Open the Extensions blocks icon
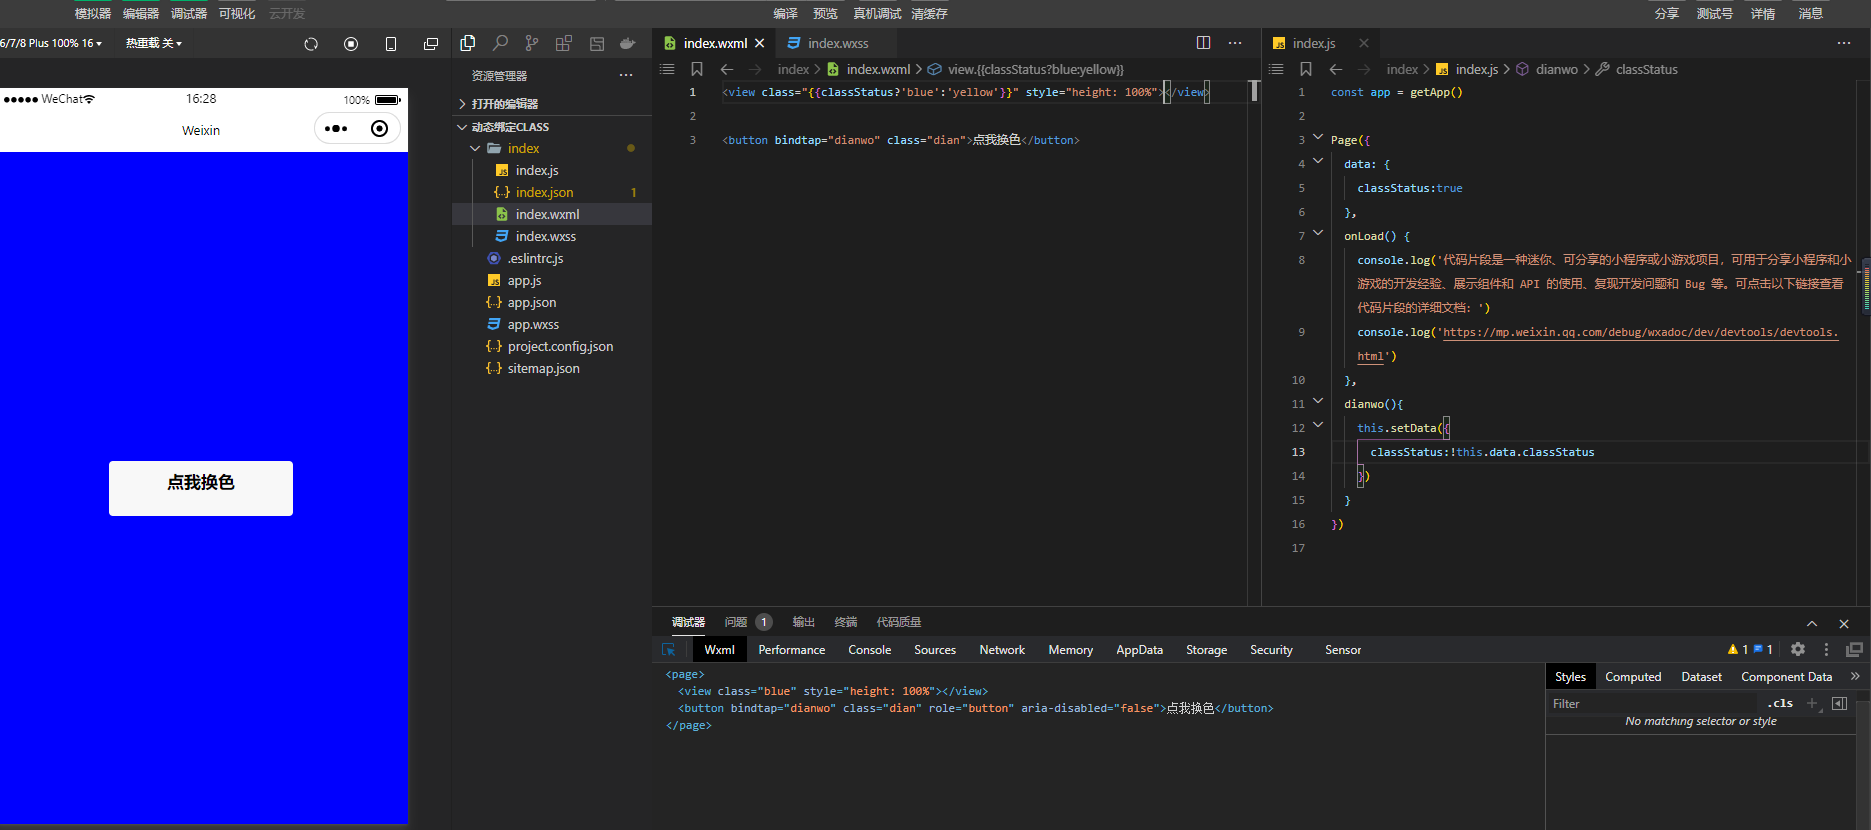The width and height of the screenshot is (1871, 830). [564, 43]
